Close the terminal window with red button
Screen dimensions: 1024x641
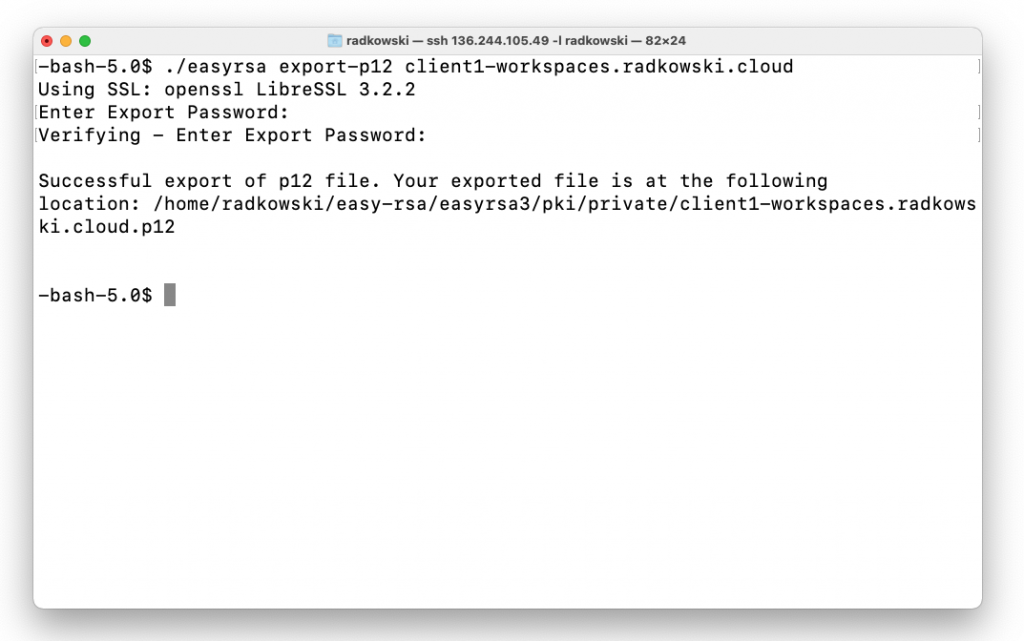click(47, 41)
